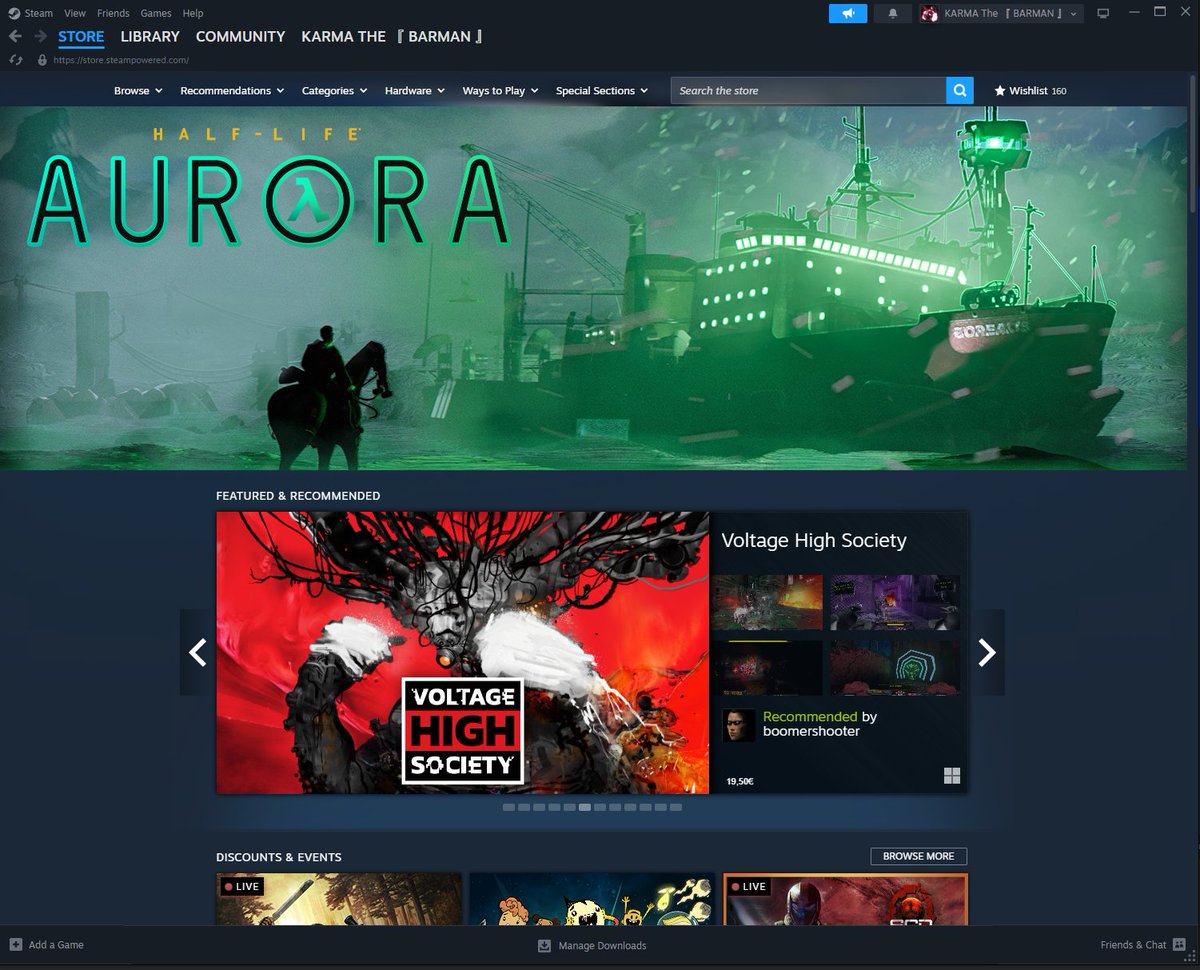Image resolution: width=1200 pixels, height=970 pixels.
Task: Switch to the LIBRARY tab
Action: pyautogui.click(x=150, y=36)
